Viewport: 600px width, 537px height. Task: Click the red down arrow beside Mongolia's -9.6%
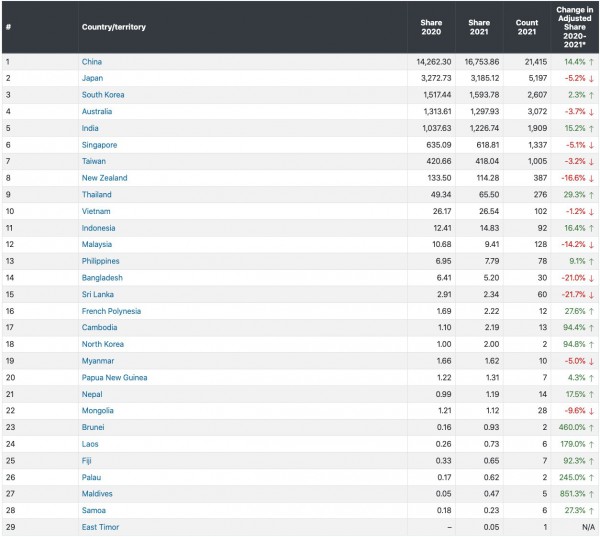tap(591, 410)
